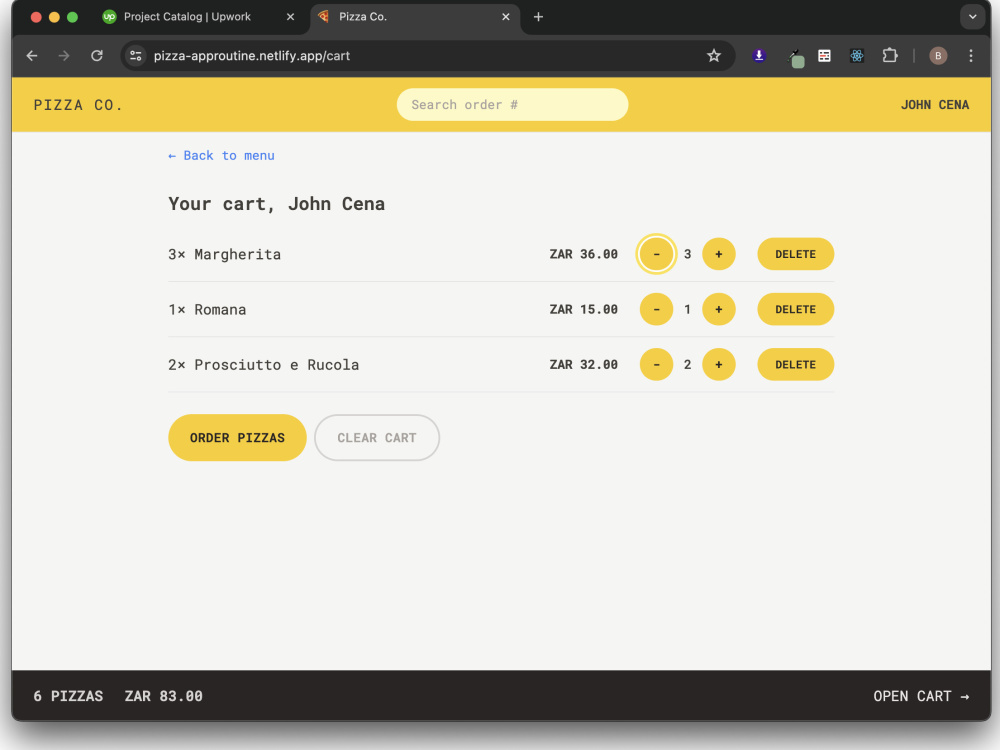
Task: Open cart via OPEN CART link
Action: click(x=922, y=696)
